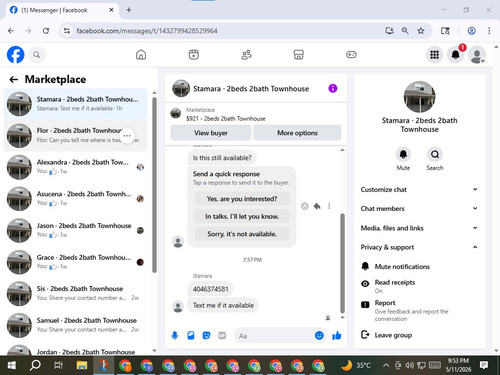The height and width of the screenshot is (375, 500).
Task: Open Windows taskbar search
Action: (x=35, y=365)
